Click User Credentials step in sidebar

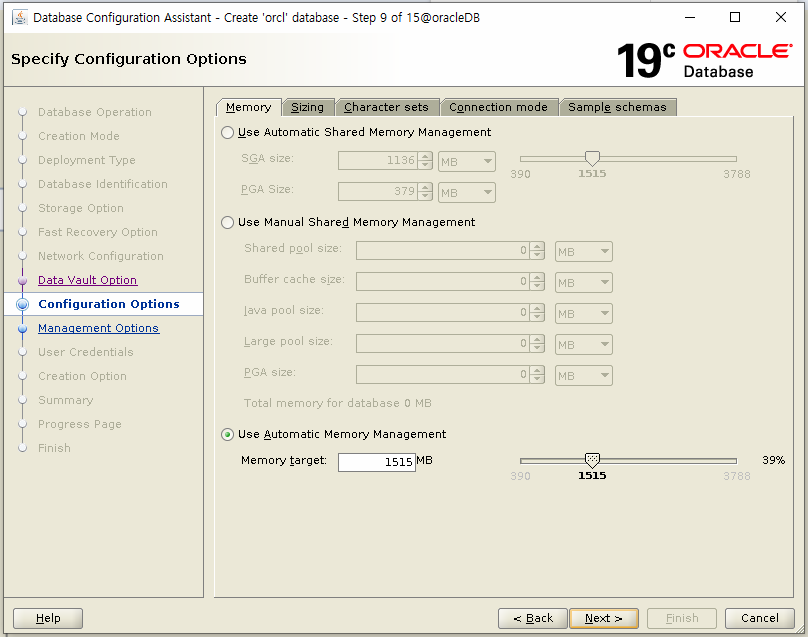[86, 352]
